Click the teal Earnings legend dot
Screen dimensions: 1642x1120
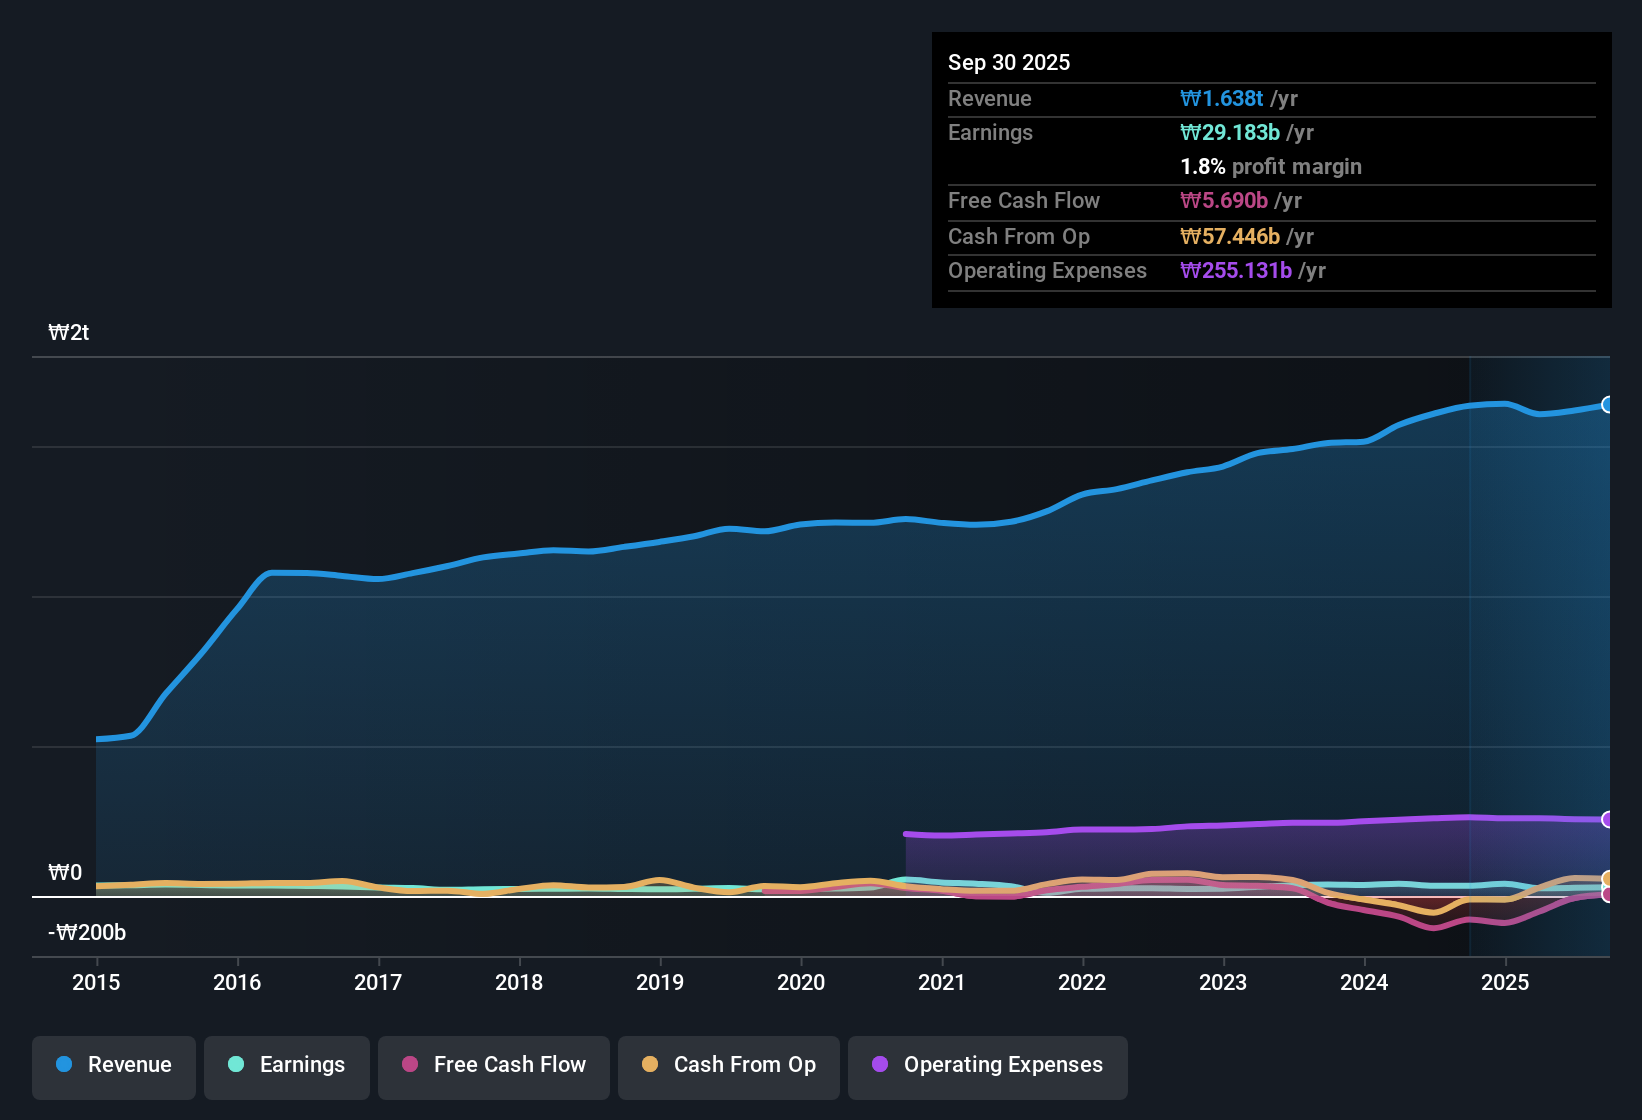pyautogui.click(x=235, y=1065)
